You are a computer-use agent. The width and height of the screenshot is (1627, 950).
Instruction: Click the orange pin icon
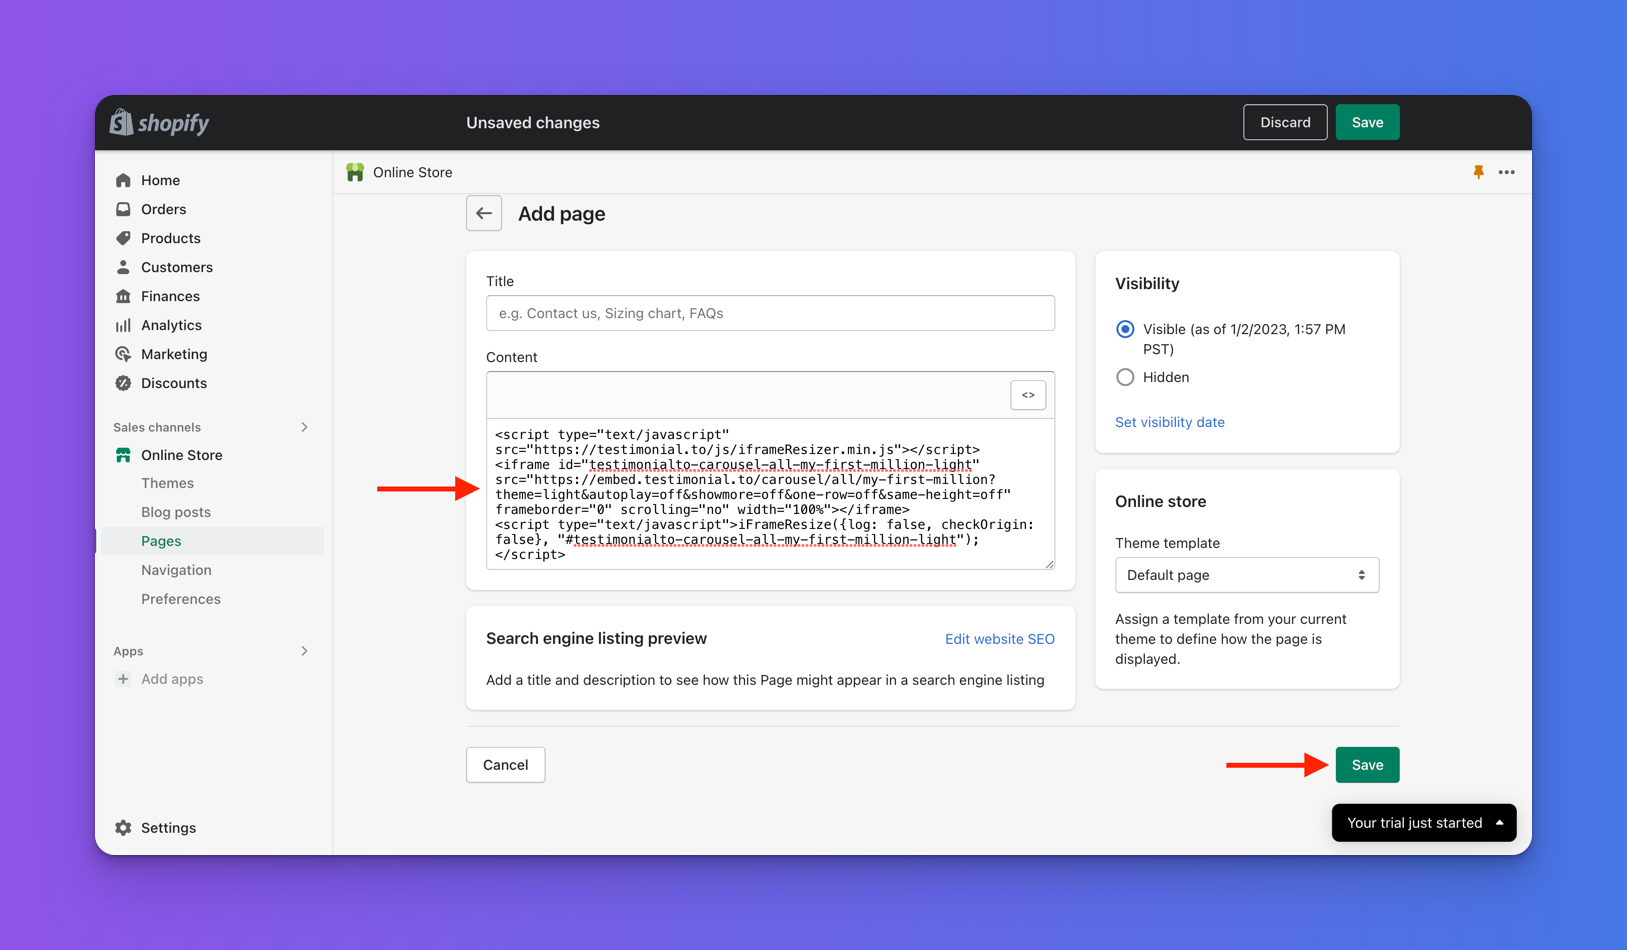pyautogui.click(x=1478, y=172)
